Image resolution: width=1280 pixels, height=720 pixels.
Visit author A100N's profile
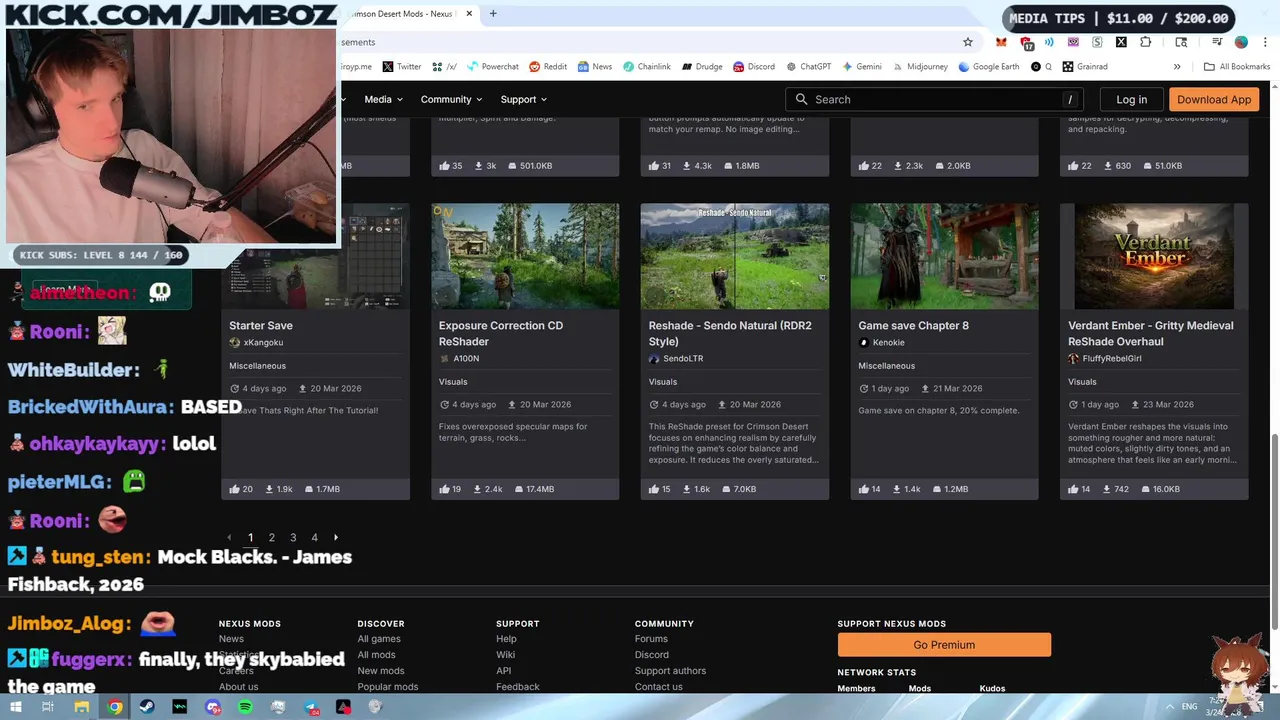(x=466, y=358)
